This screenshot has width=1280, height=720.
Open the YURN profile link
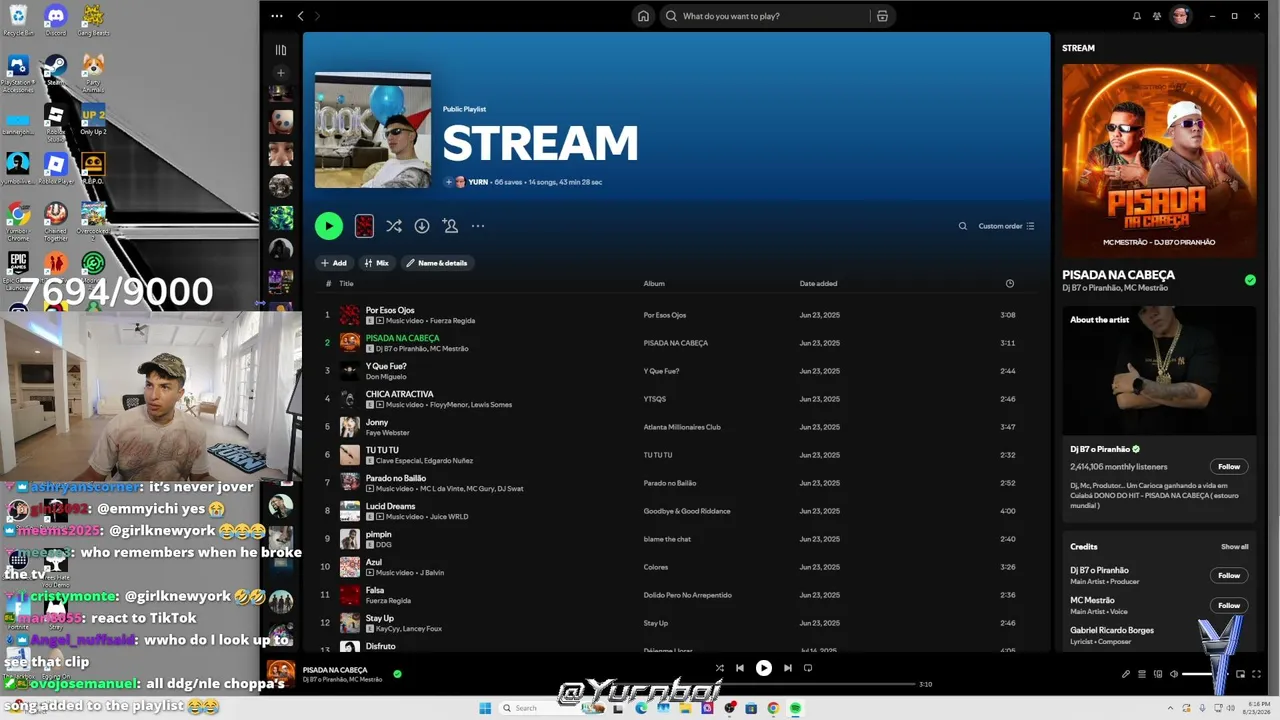point(478,182)
